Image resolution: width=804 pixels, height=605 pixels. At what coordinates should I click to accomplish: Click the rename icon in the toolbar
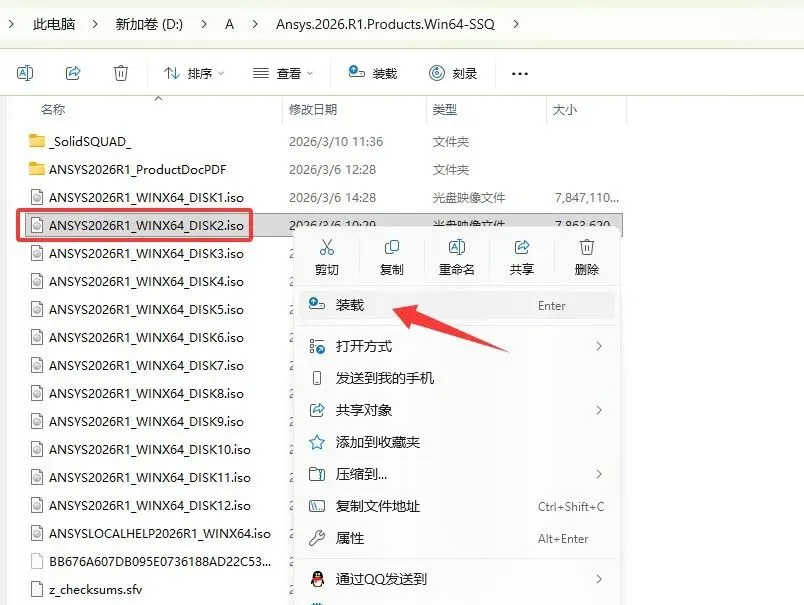click(25, 73)
